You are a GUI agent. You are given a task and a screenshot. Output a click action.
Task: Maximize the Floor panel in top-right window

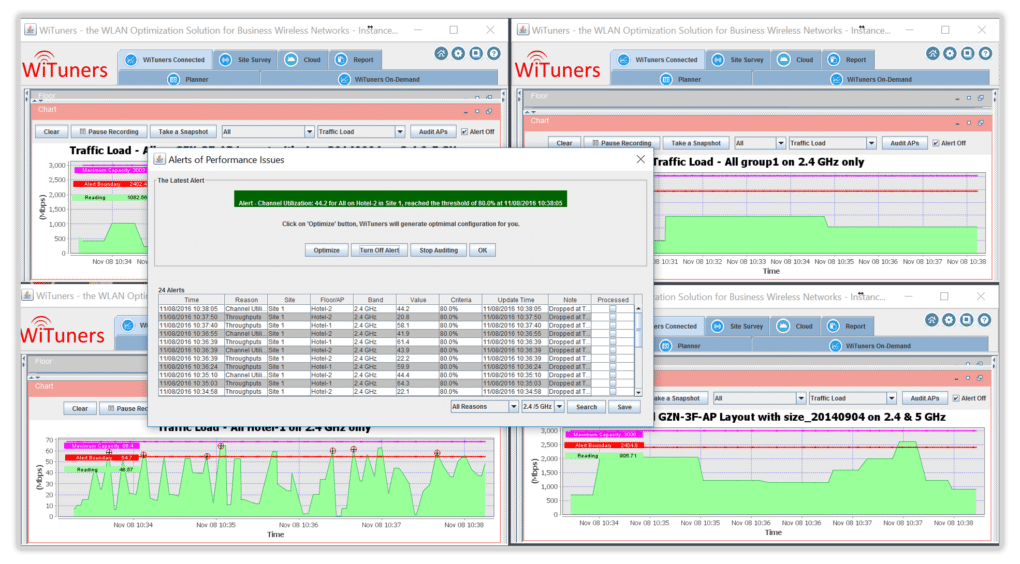(x=969, y=98)
